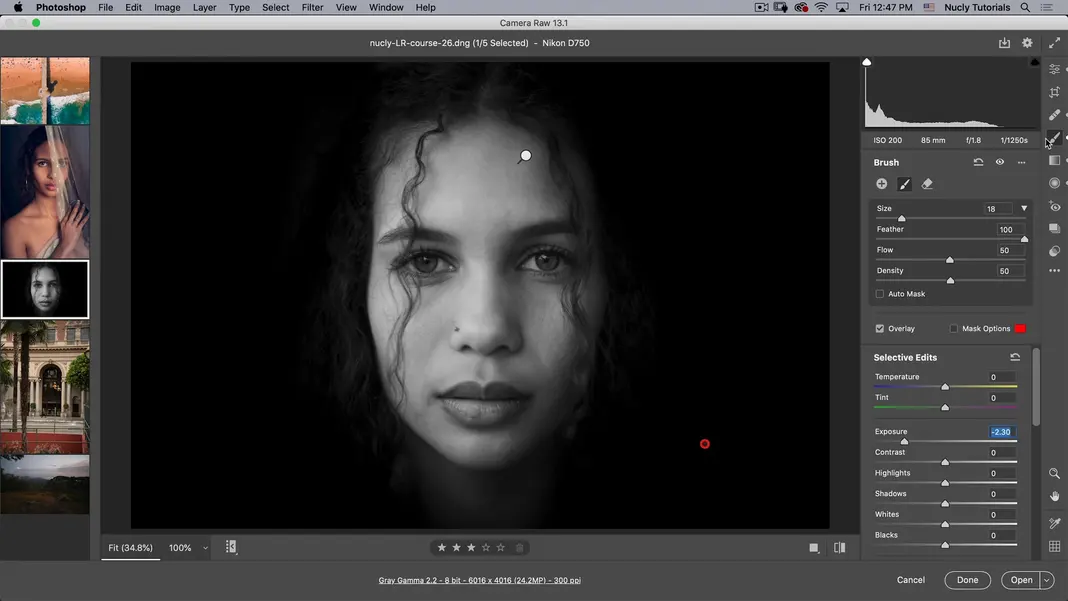Delete image trash icon in rating bar
This screenshot has height=601, width=1068.
click(520, 548)
